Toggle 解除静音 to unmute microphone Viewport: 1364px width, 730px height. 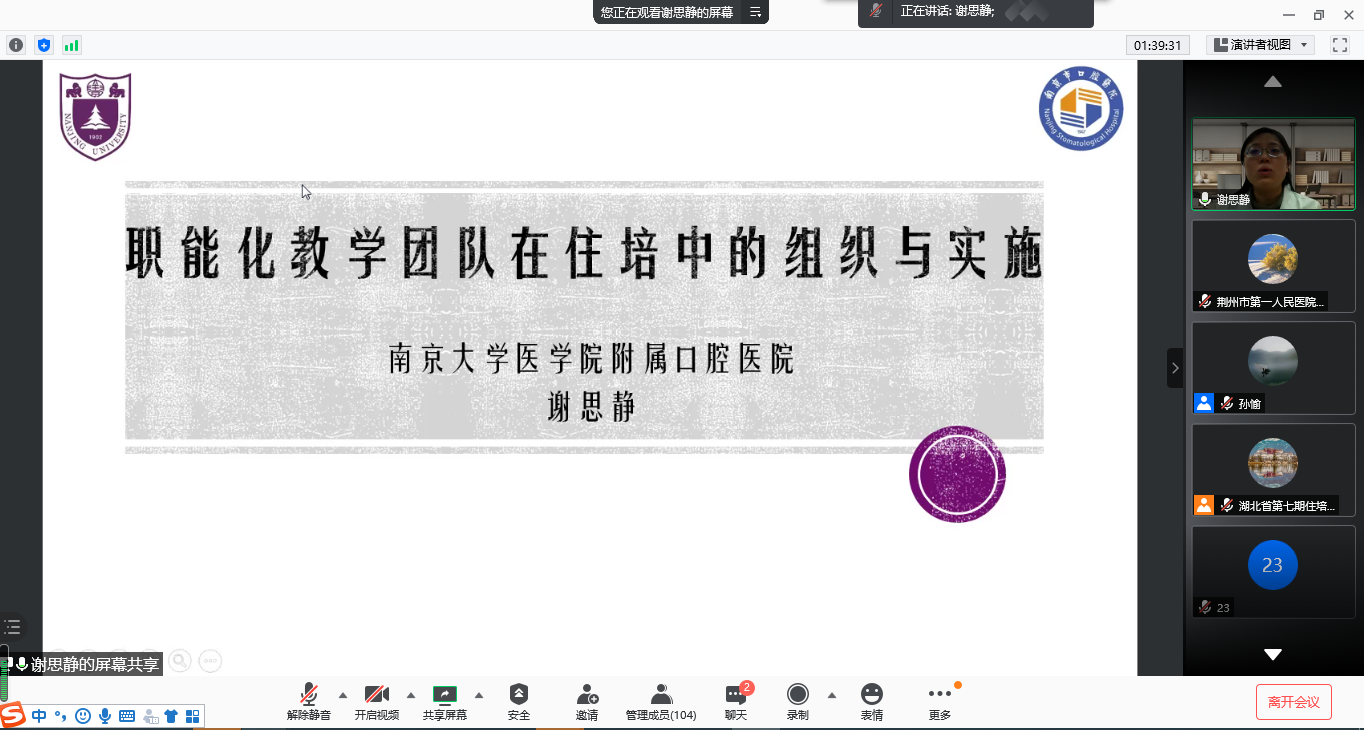point(309,703)
